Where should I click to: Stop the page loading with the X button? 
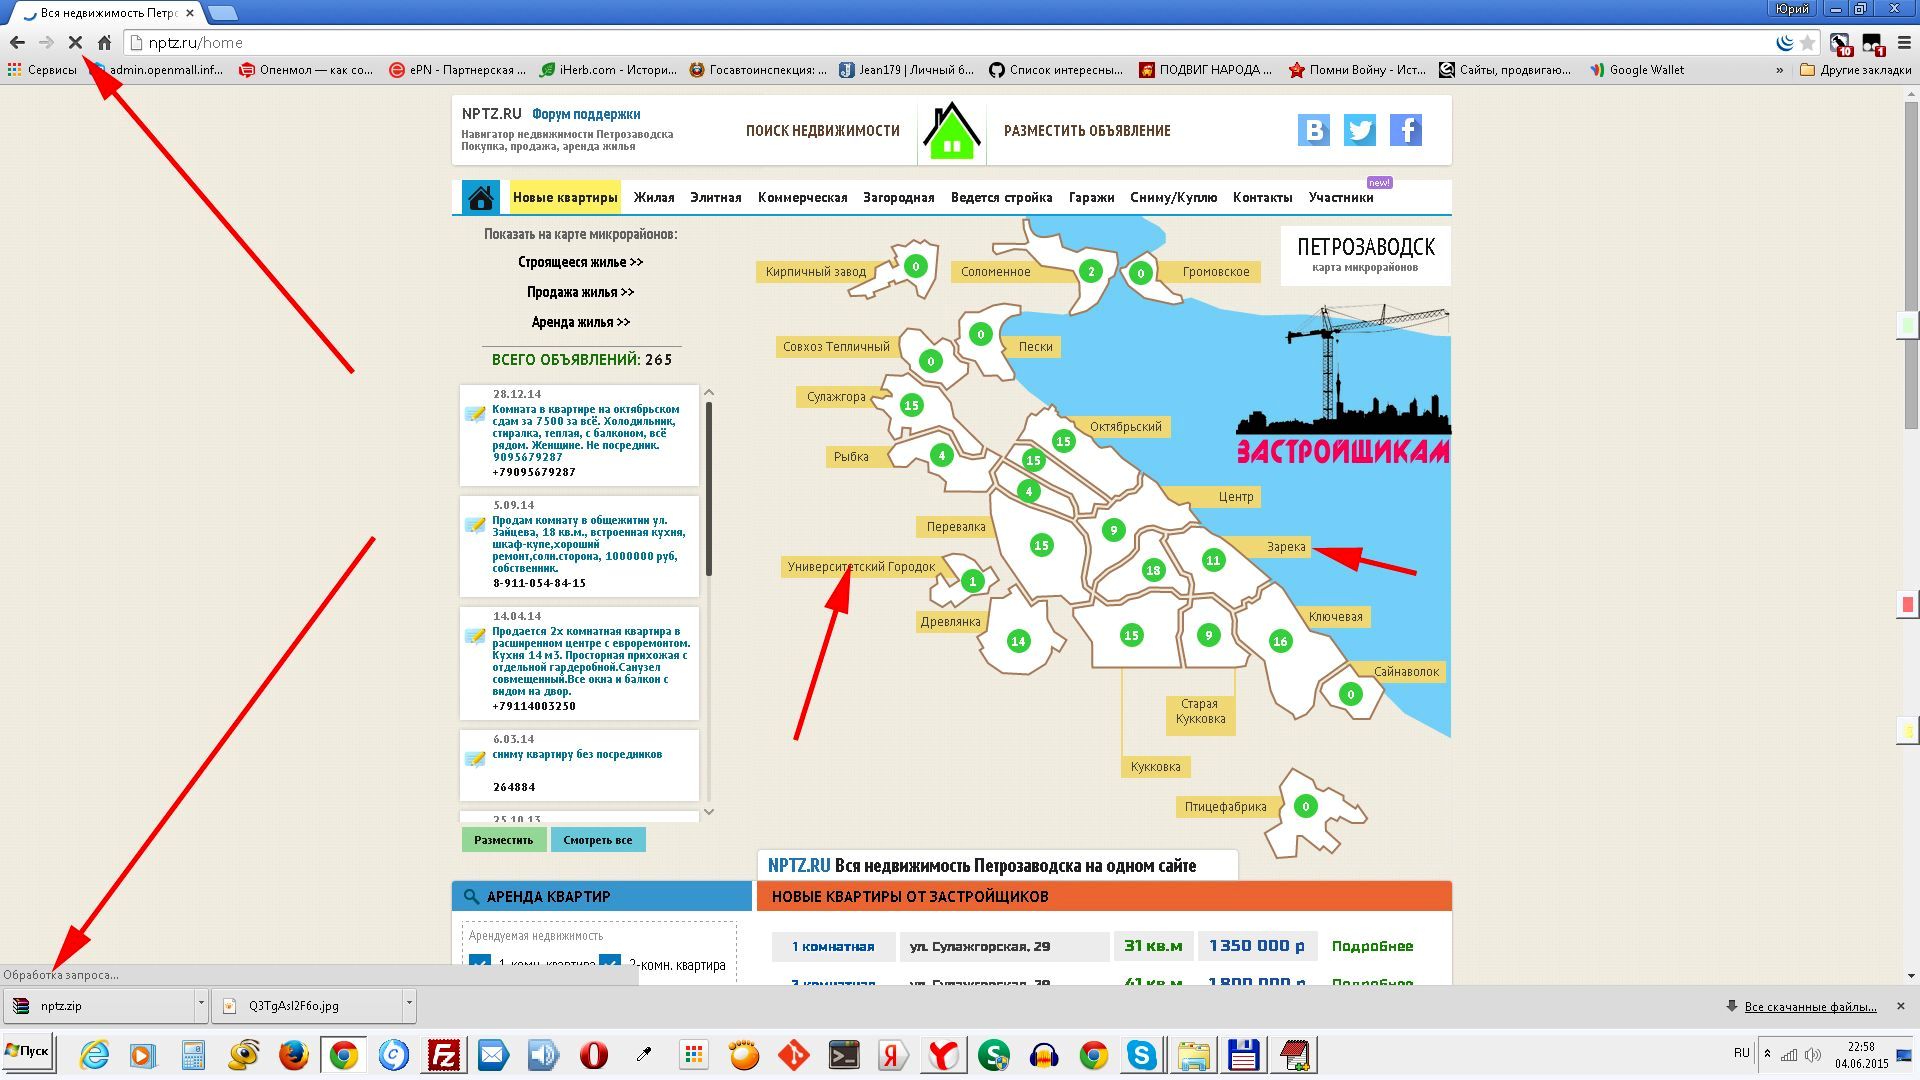click(x=75, y=42)
